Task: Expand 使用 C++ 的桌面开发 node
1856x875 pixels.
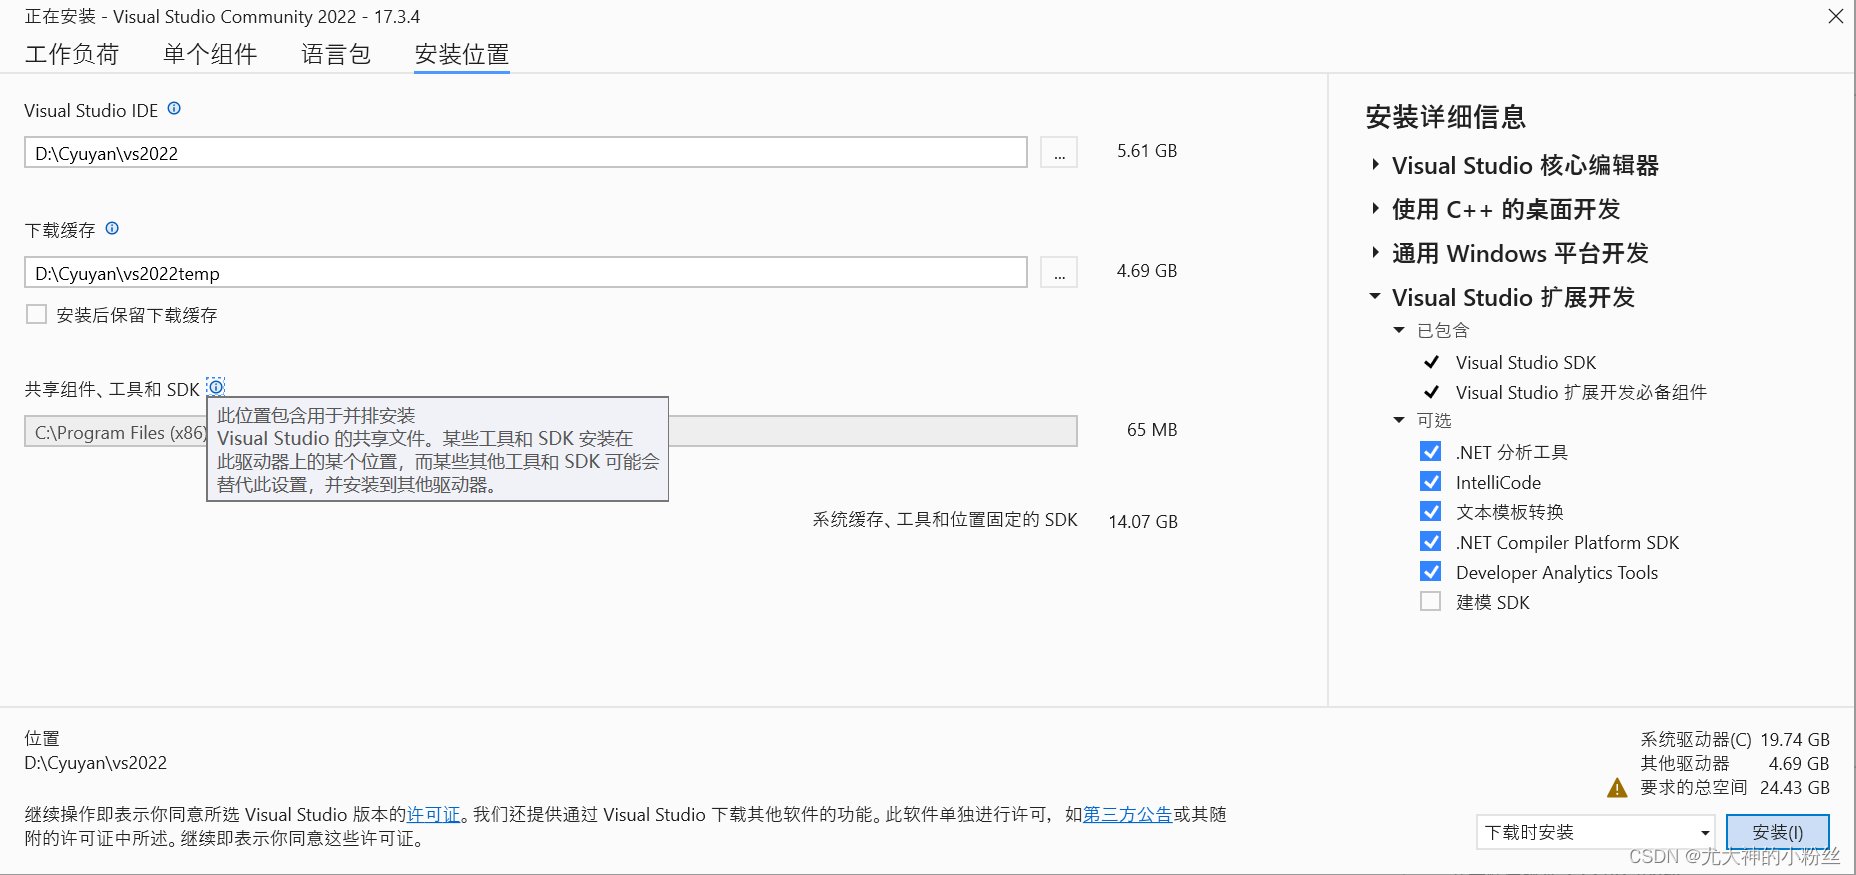Action: (1376, 209)
